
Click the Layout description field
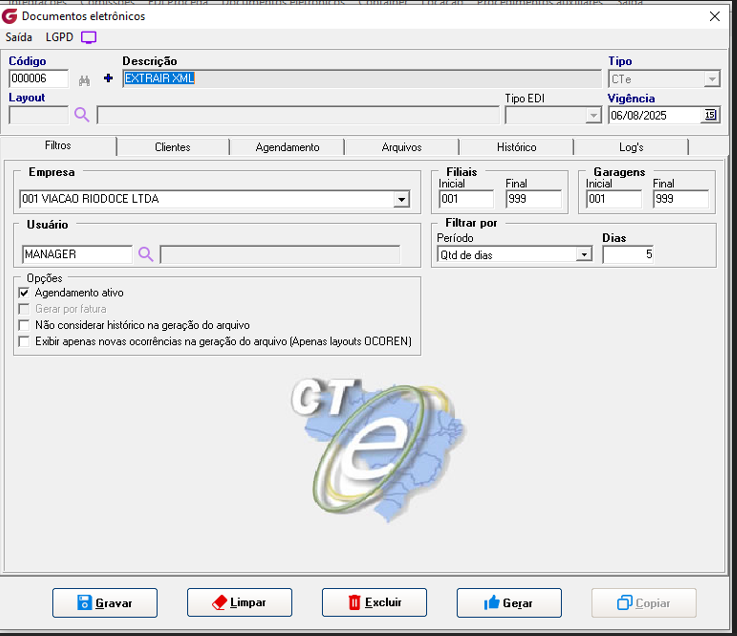pos(298,115)
